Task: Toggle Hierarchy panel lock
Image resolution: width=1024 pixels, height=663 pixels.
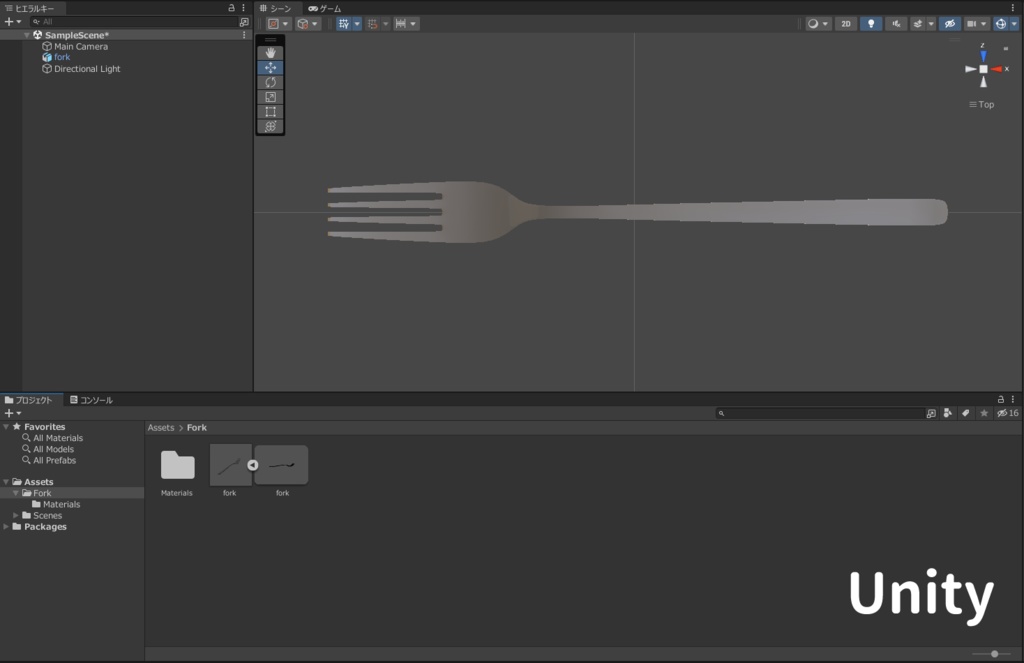Action: [231, 8]
